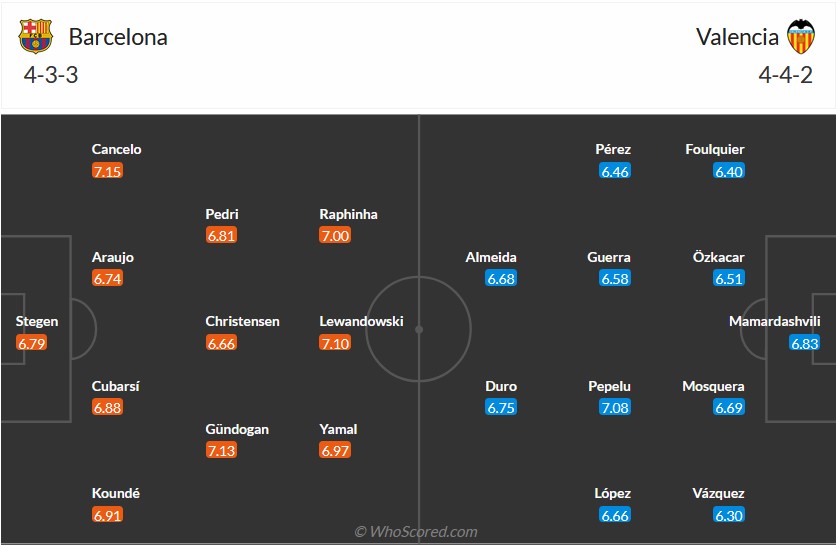
Task: Click player name Raphinha
Action: pos(348,214)
